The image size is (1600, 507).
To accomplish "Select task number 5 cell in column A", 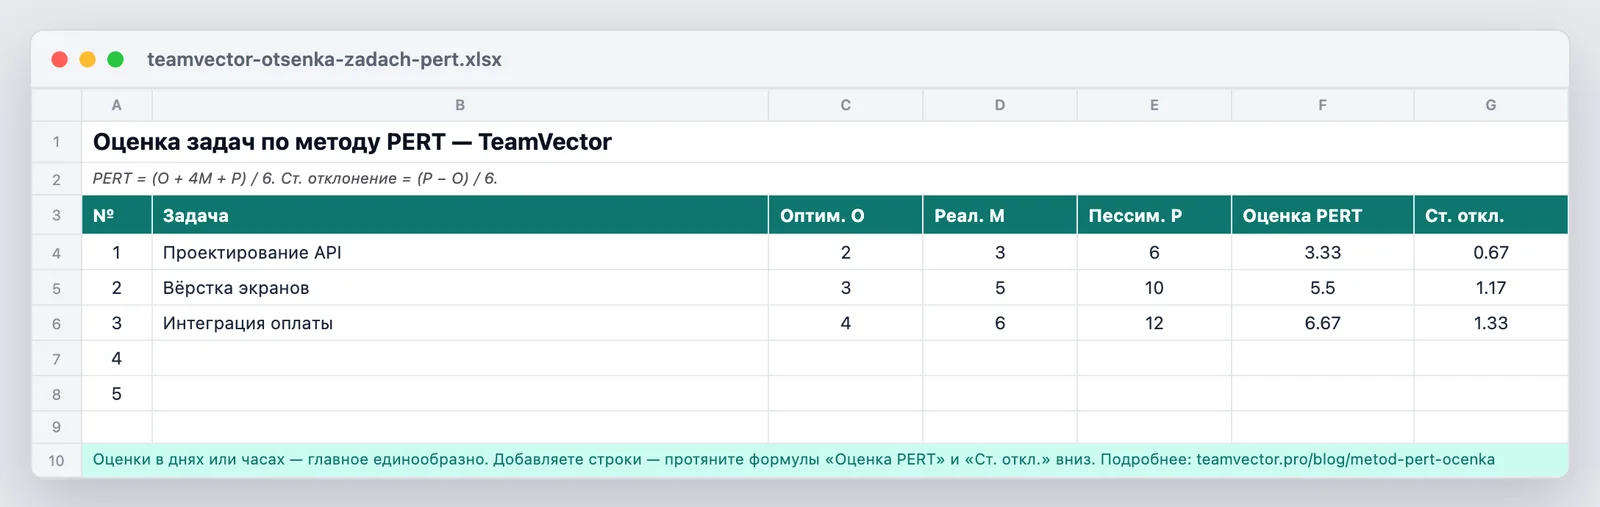I will point(117,394).
